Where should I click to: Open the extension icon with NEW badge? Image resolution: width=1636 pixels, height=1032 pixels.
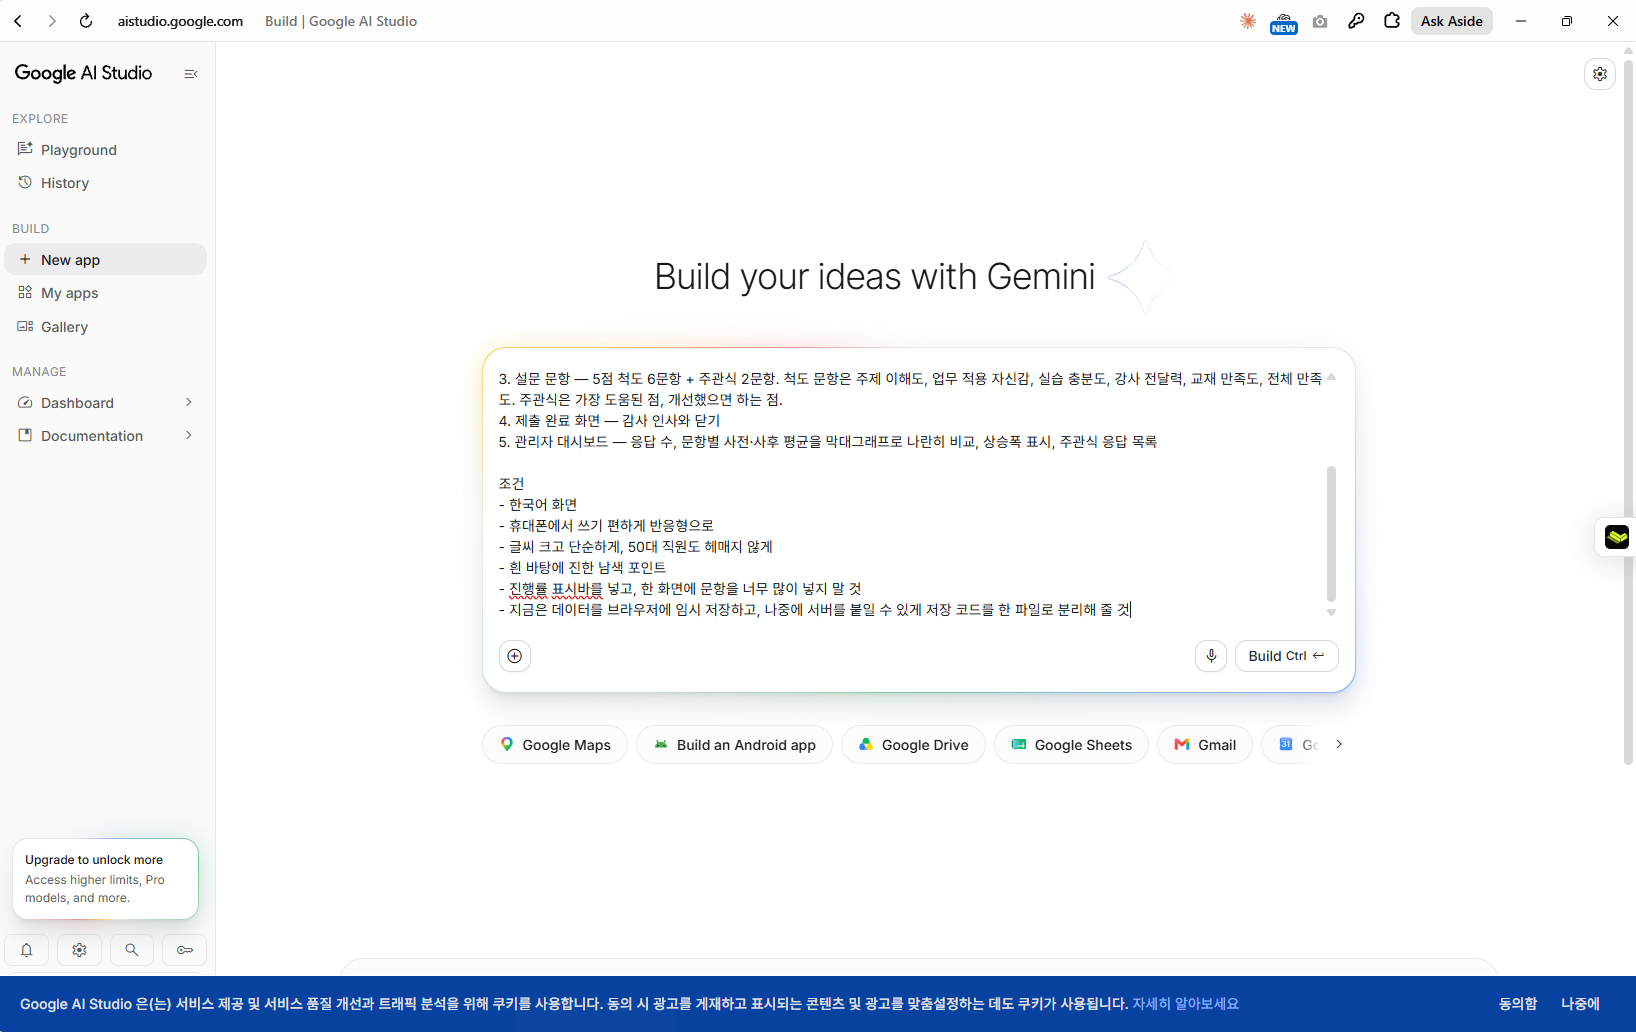1284,22
